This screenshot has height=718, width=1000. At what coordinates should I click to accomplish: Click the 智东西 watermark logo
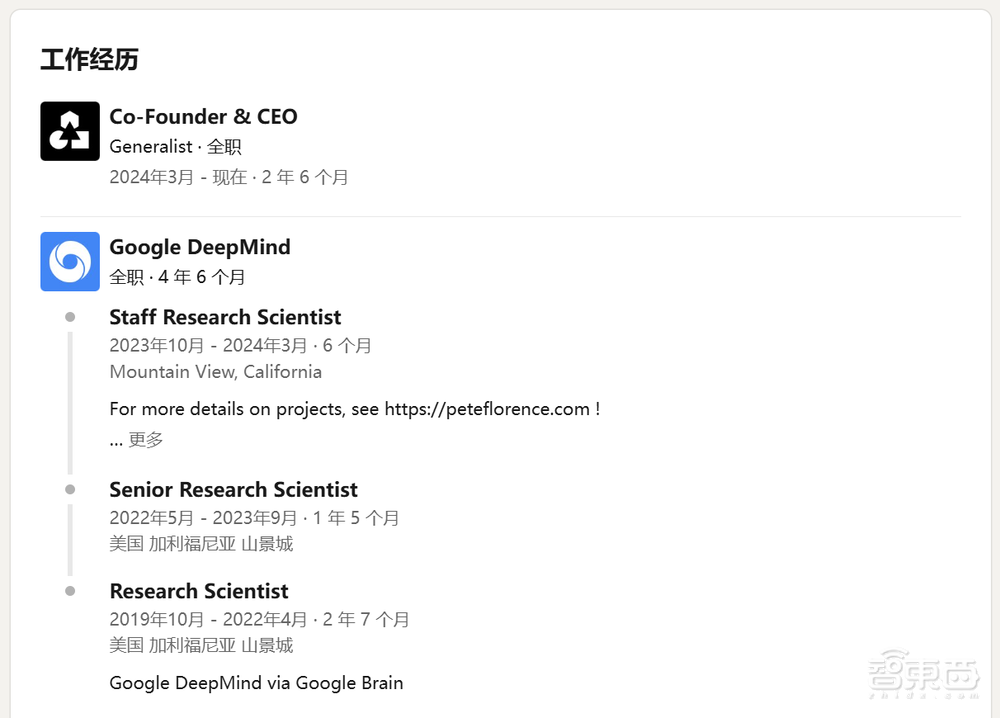(923, 673)
